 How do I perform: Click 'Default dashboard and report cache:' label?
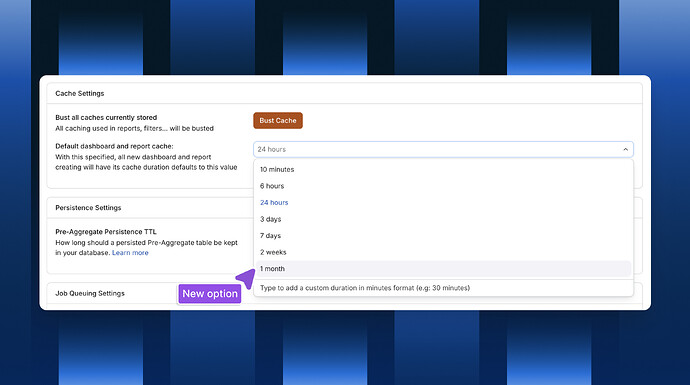coord(114,146)
